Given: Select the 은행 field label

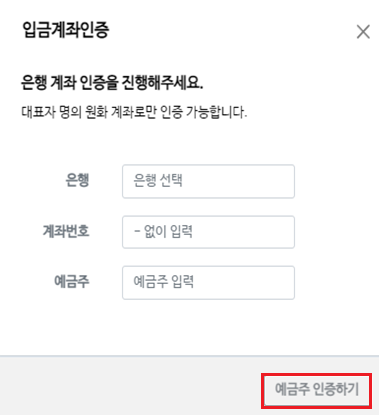Looking at the screenshot, I should (x=77, y=180).
